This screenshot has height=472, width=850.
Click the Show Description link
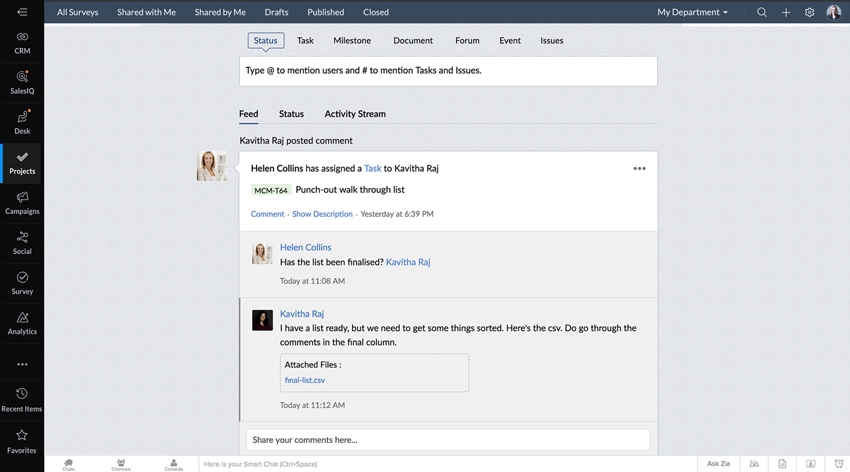[322, 214]
